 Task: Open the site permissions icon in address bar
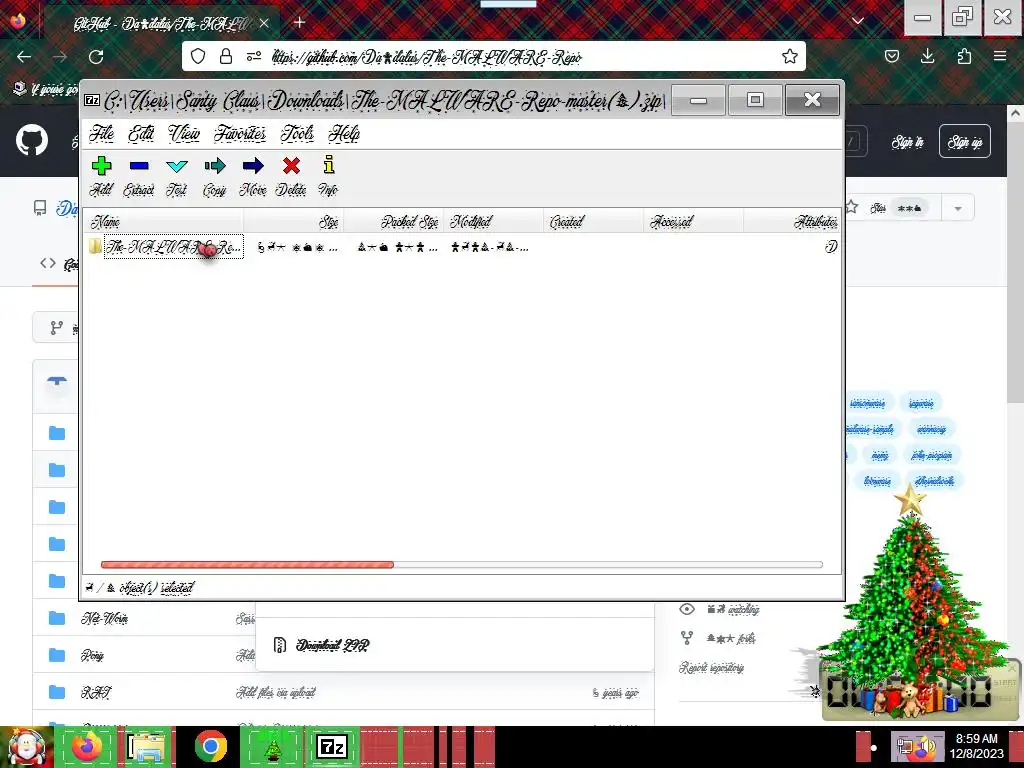(x=254, y=57)
